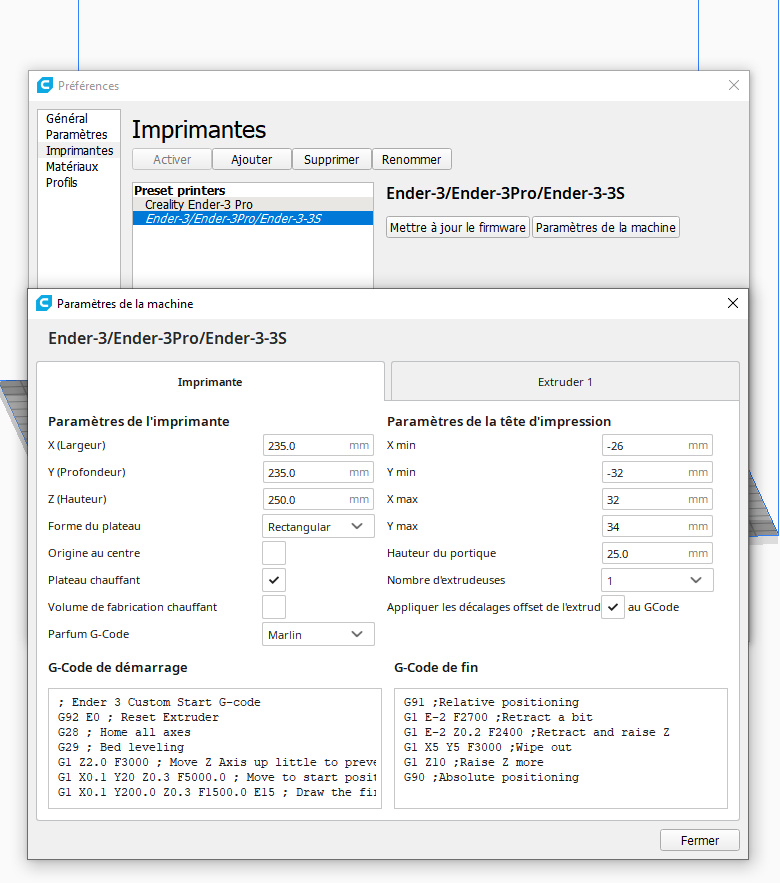Viewport: 780px width, 883px height.
Task: Click the Activer button
Action: (x=172, y=159)
